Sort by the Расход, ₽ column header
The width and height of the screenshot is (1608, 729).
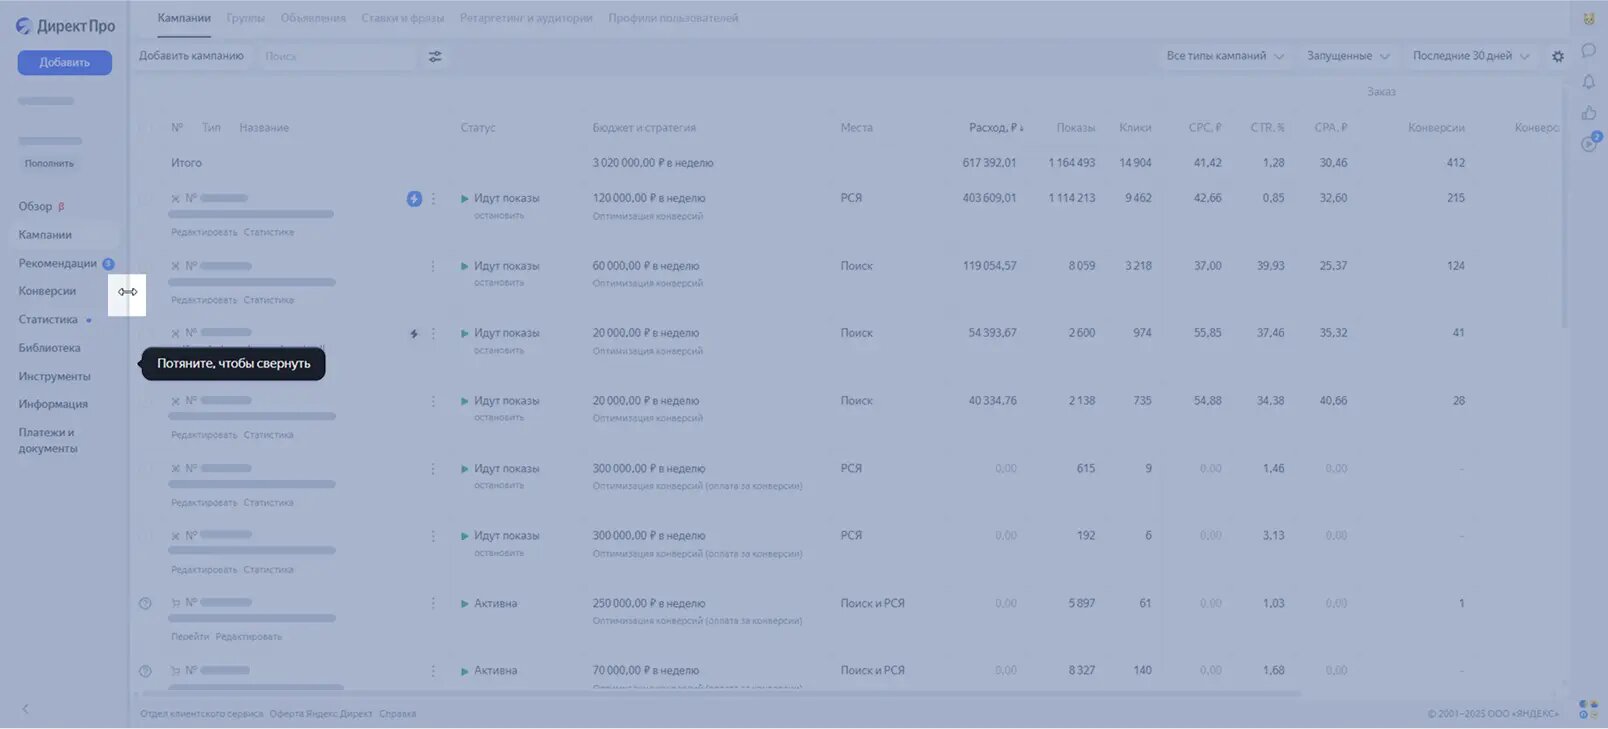tap(996, 128)
